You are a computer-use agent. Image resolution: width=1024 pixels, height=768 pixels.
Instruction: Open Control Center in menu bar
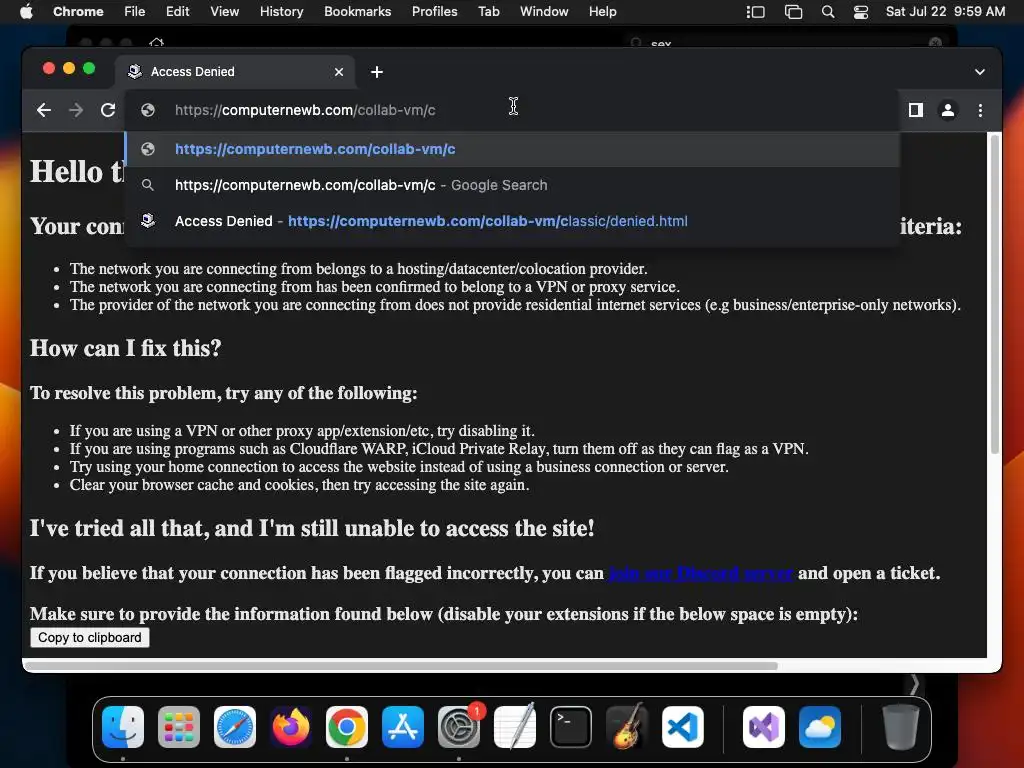tap(861, 12)
